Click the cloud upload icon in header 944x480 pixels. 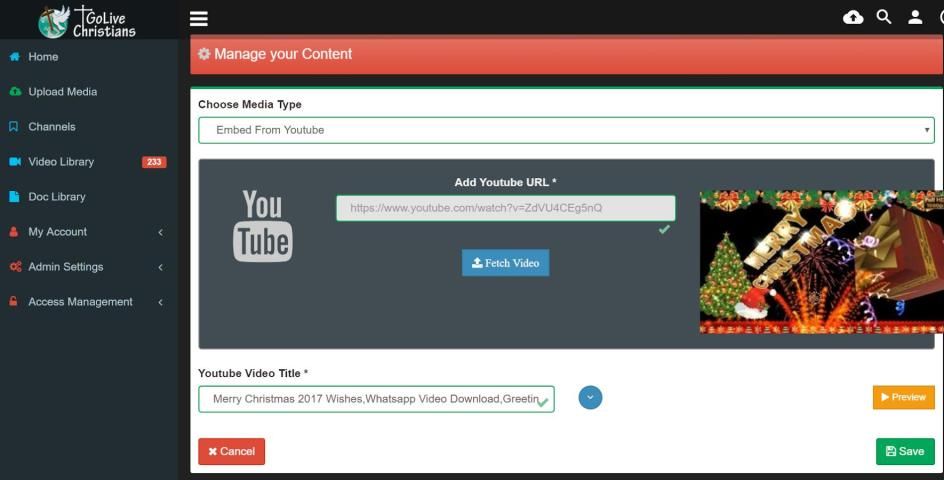853,17
